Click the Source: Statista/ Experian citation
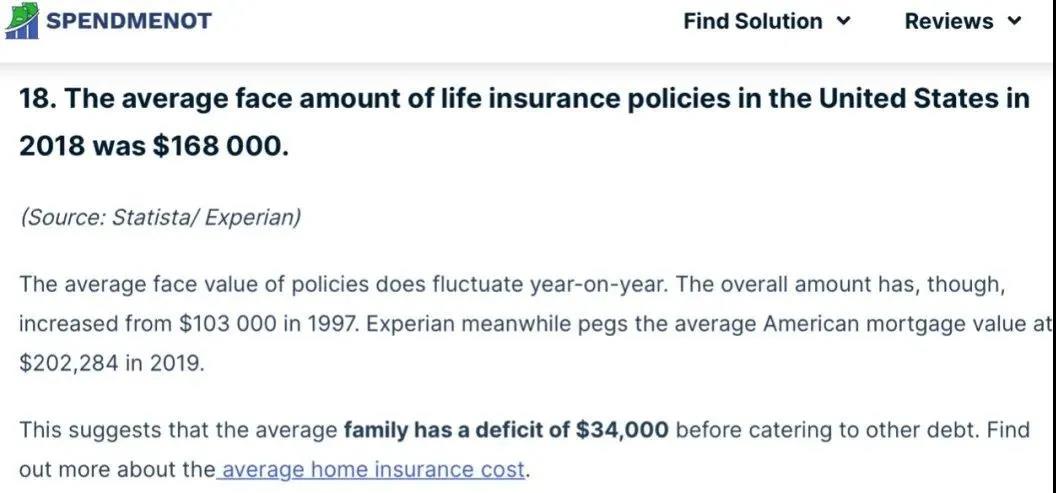 click(x=160, y=218)
